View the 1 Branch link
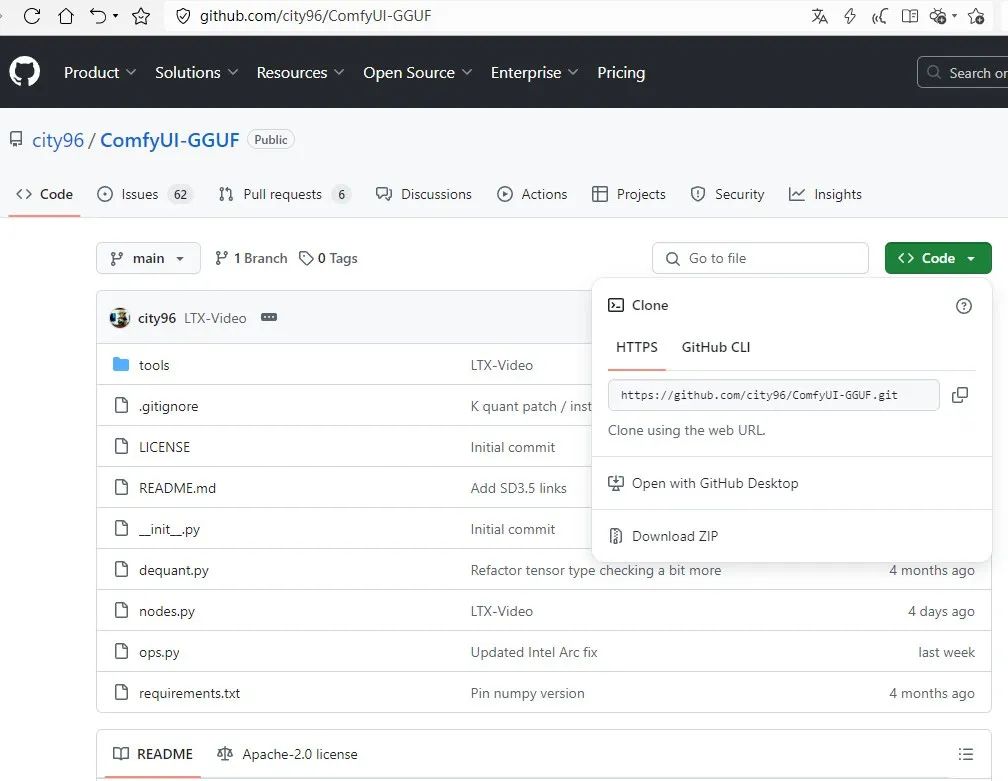The width and height of the screenshot is (1008, 781). coord(251,258)
